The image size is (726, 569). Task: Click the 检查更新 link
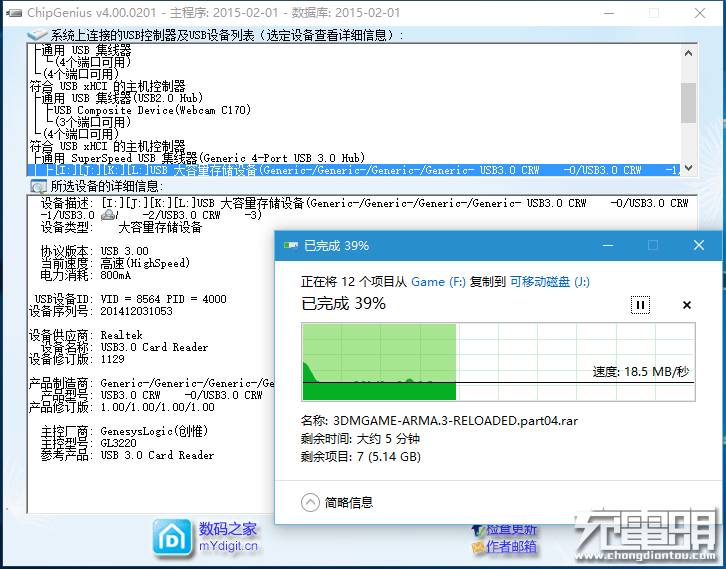511,529
